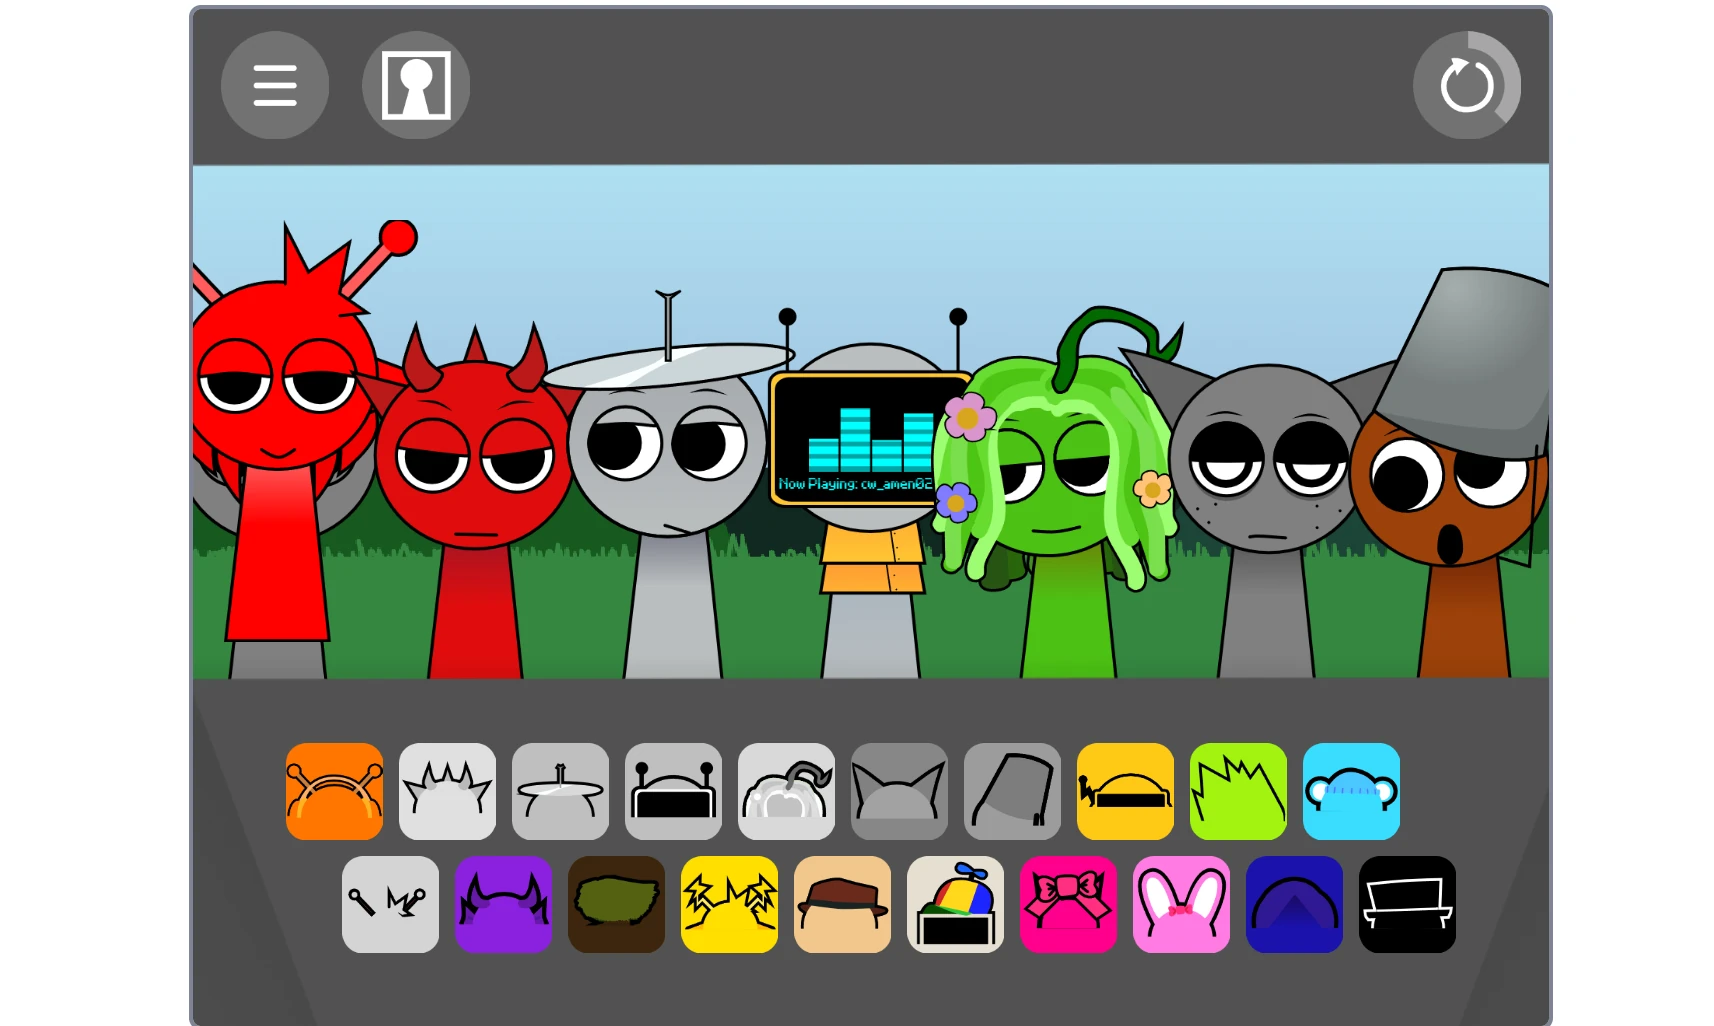Image resolution: width=1714 pixels, height=1026 pixels.
Task: Select the cyan rain-cloud hat sound icon
Action: (1351, 791)
